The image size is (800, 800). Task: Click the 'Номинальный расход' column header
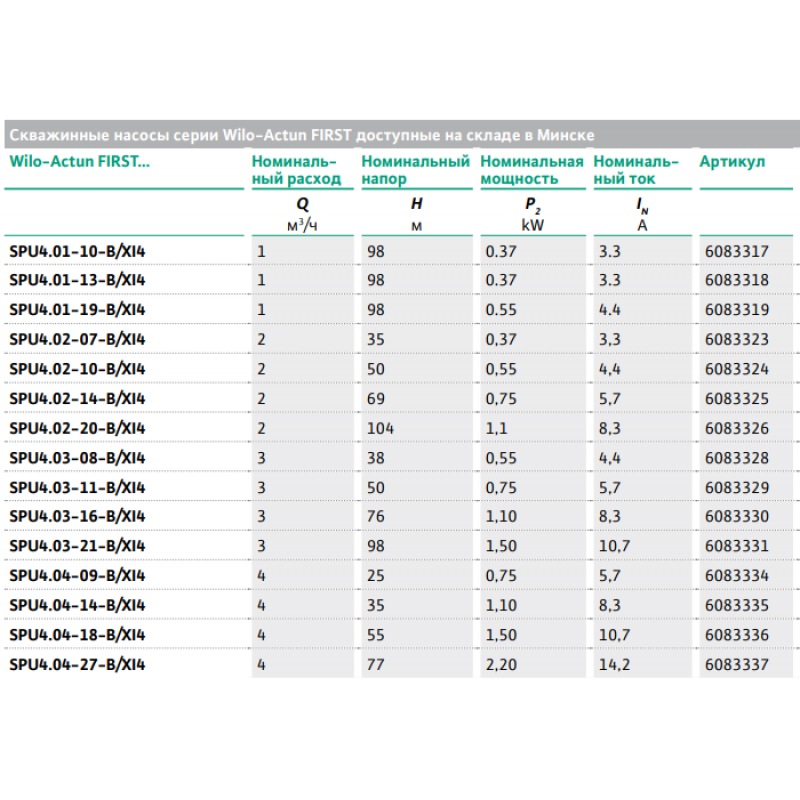click(296, 170)
